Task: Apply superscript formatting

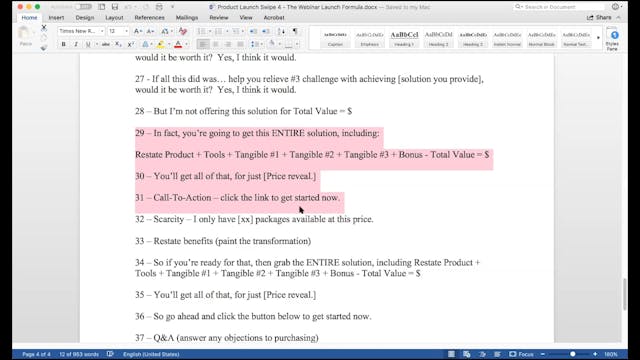Action: pos(131,44)
